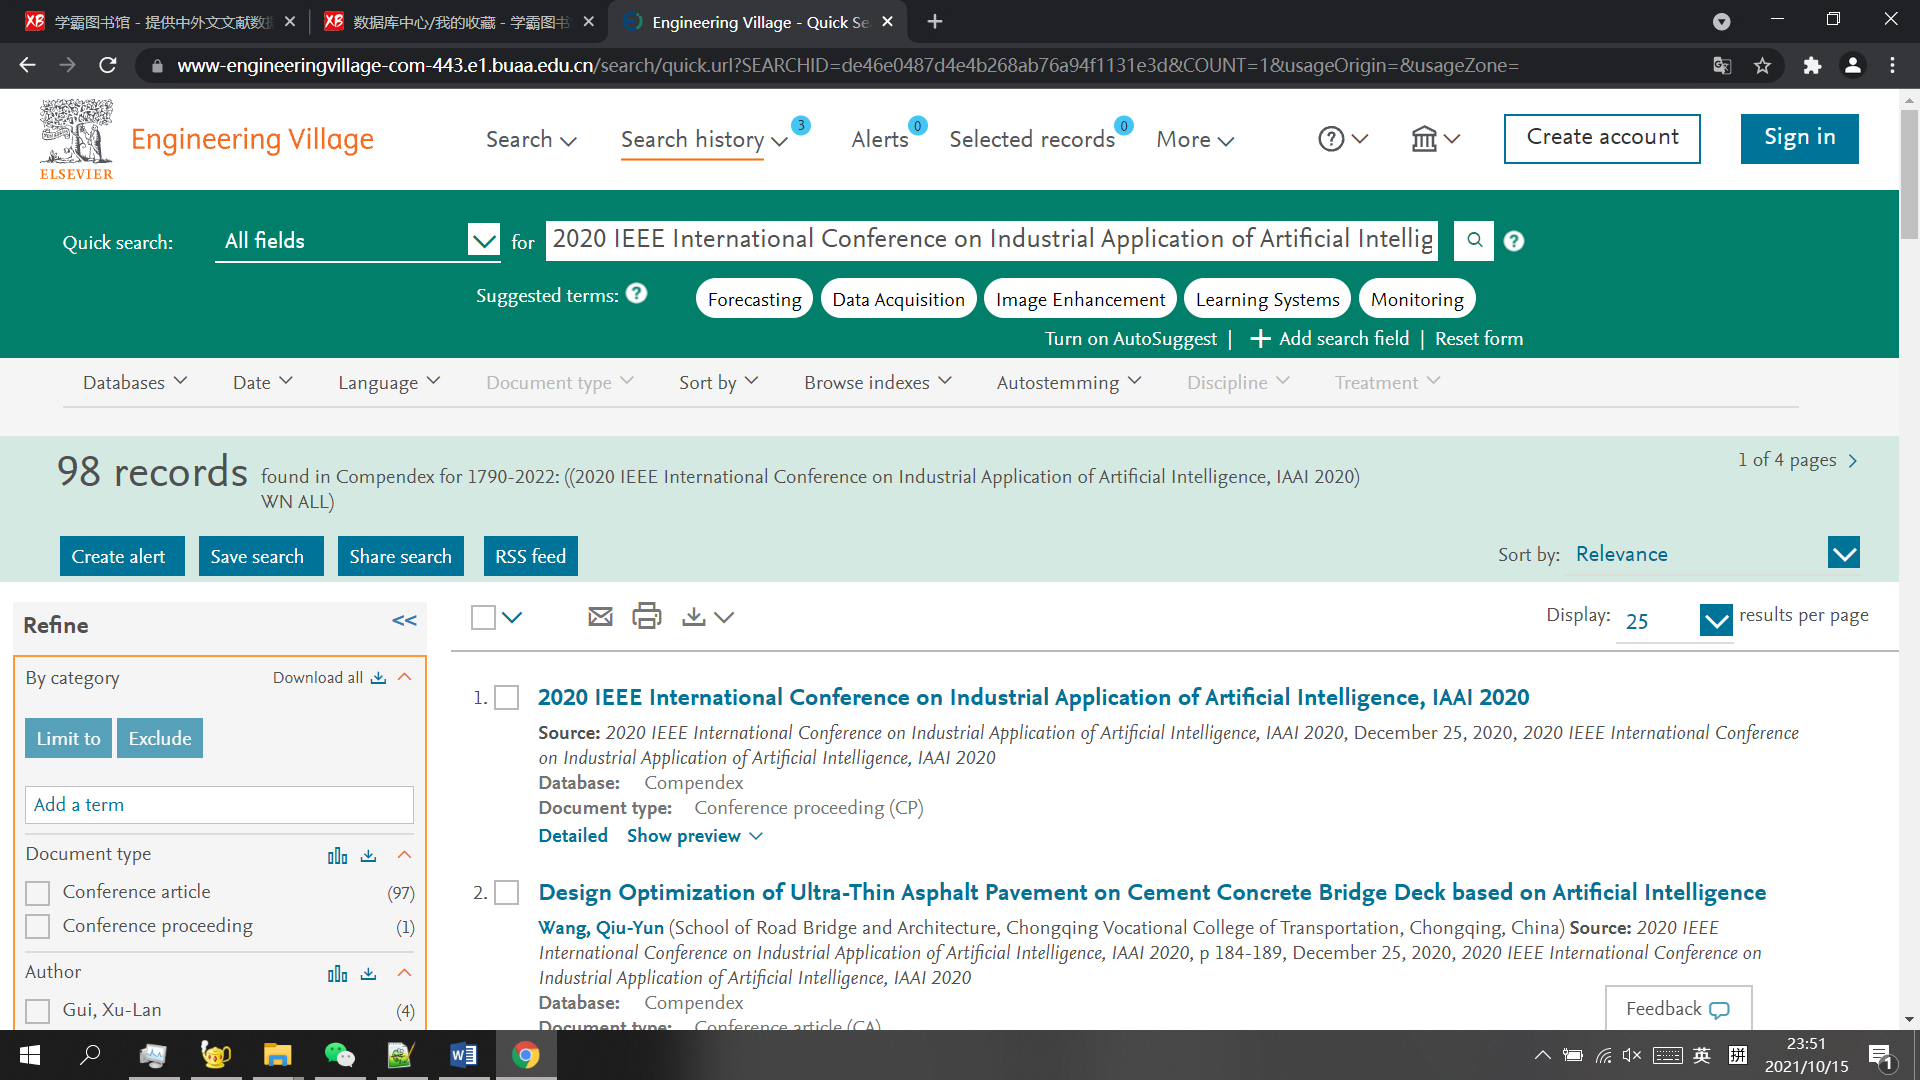Image resolution: width=1920 pixels, height=1080 pixels.
Task: Open the Chrome profile avatar icon
Action: coord(1853,65)
